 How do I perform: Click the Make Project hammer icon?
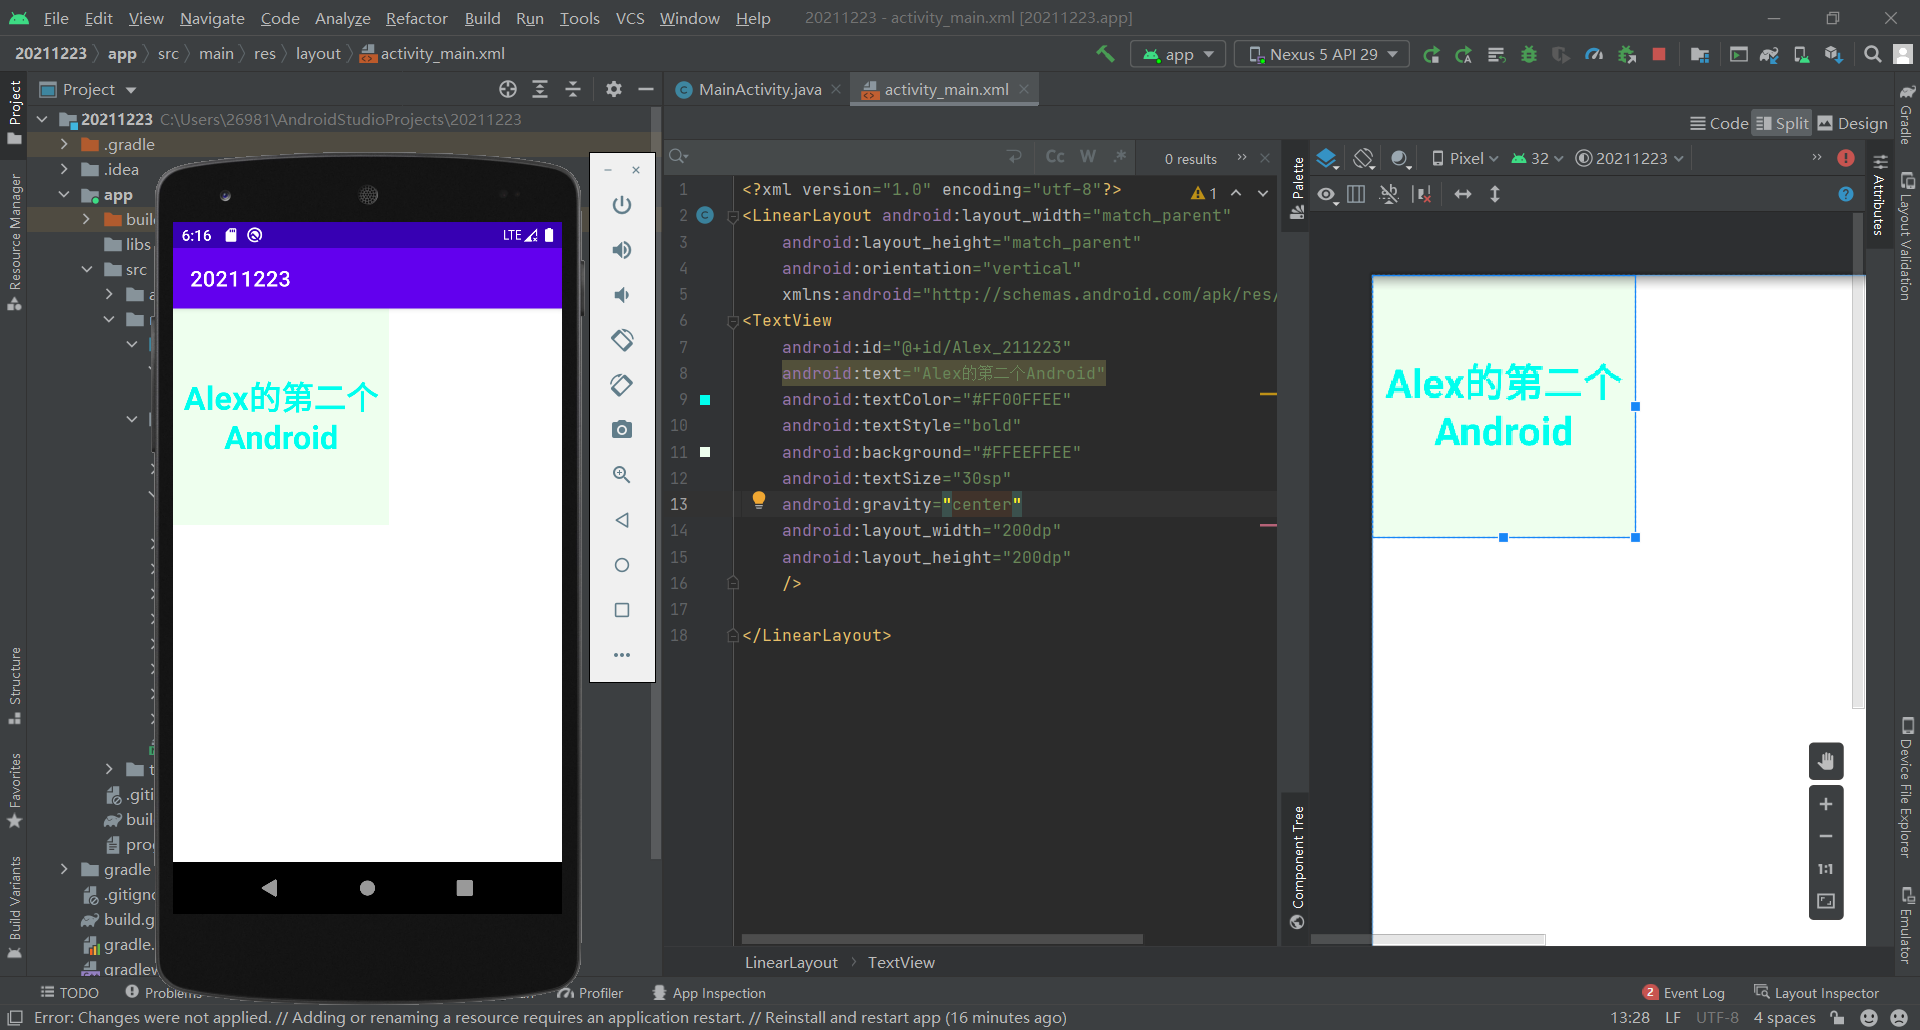[x=1105, y=54]
